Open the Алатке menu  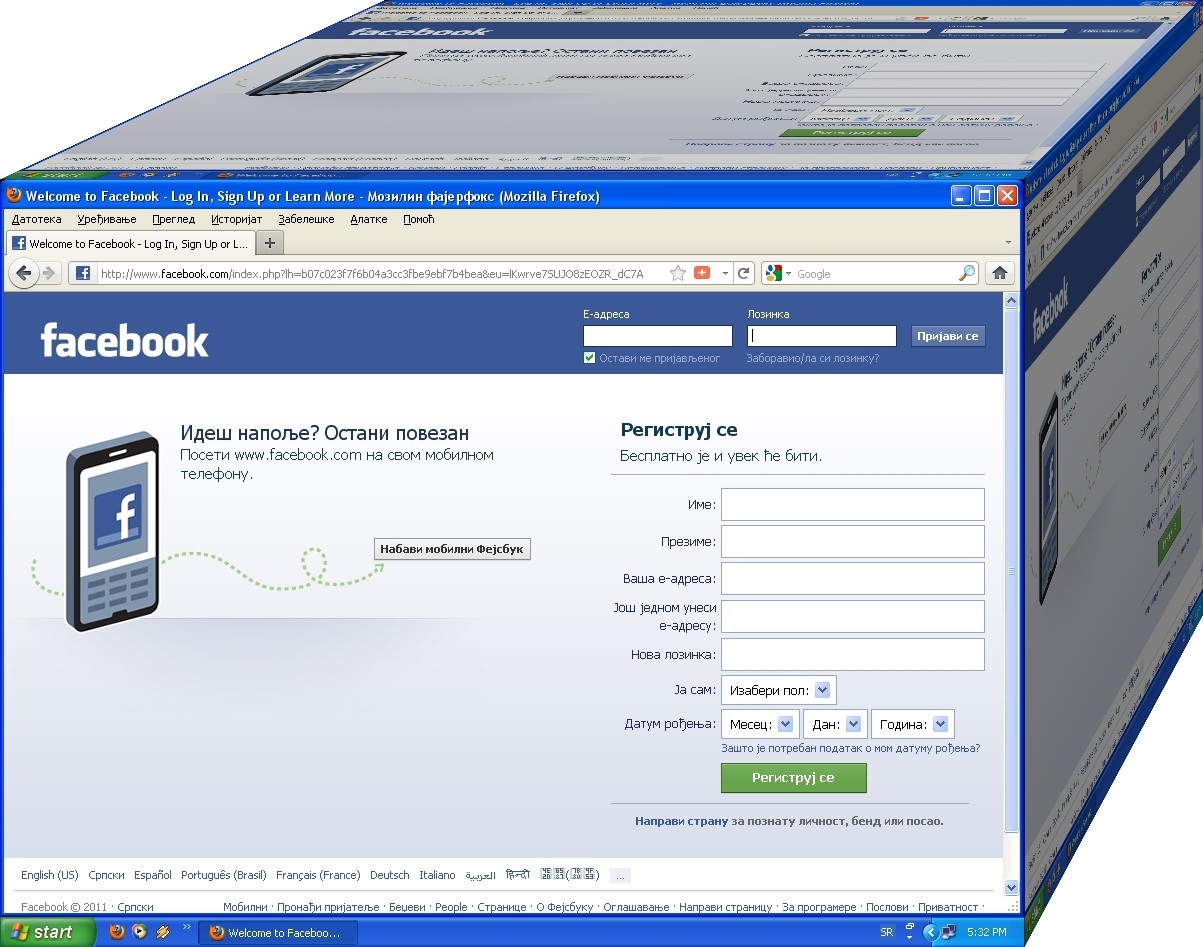coord(369,219)
